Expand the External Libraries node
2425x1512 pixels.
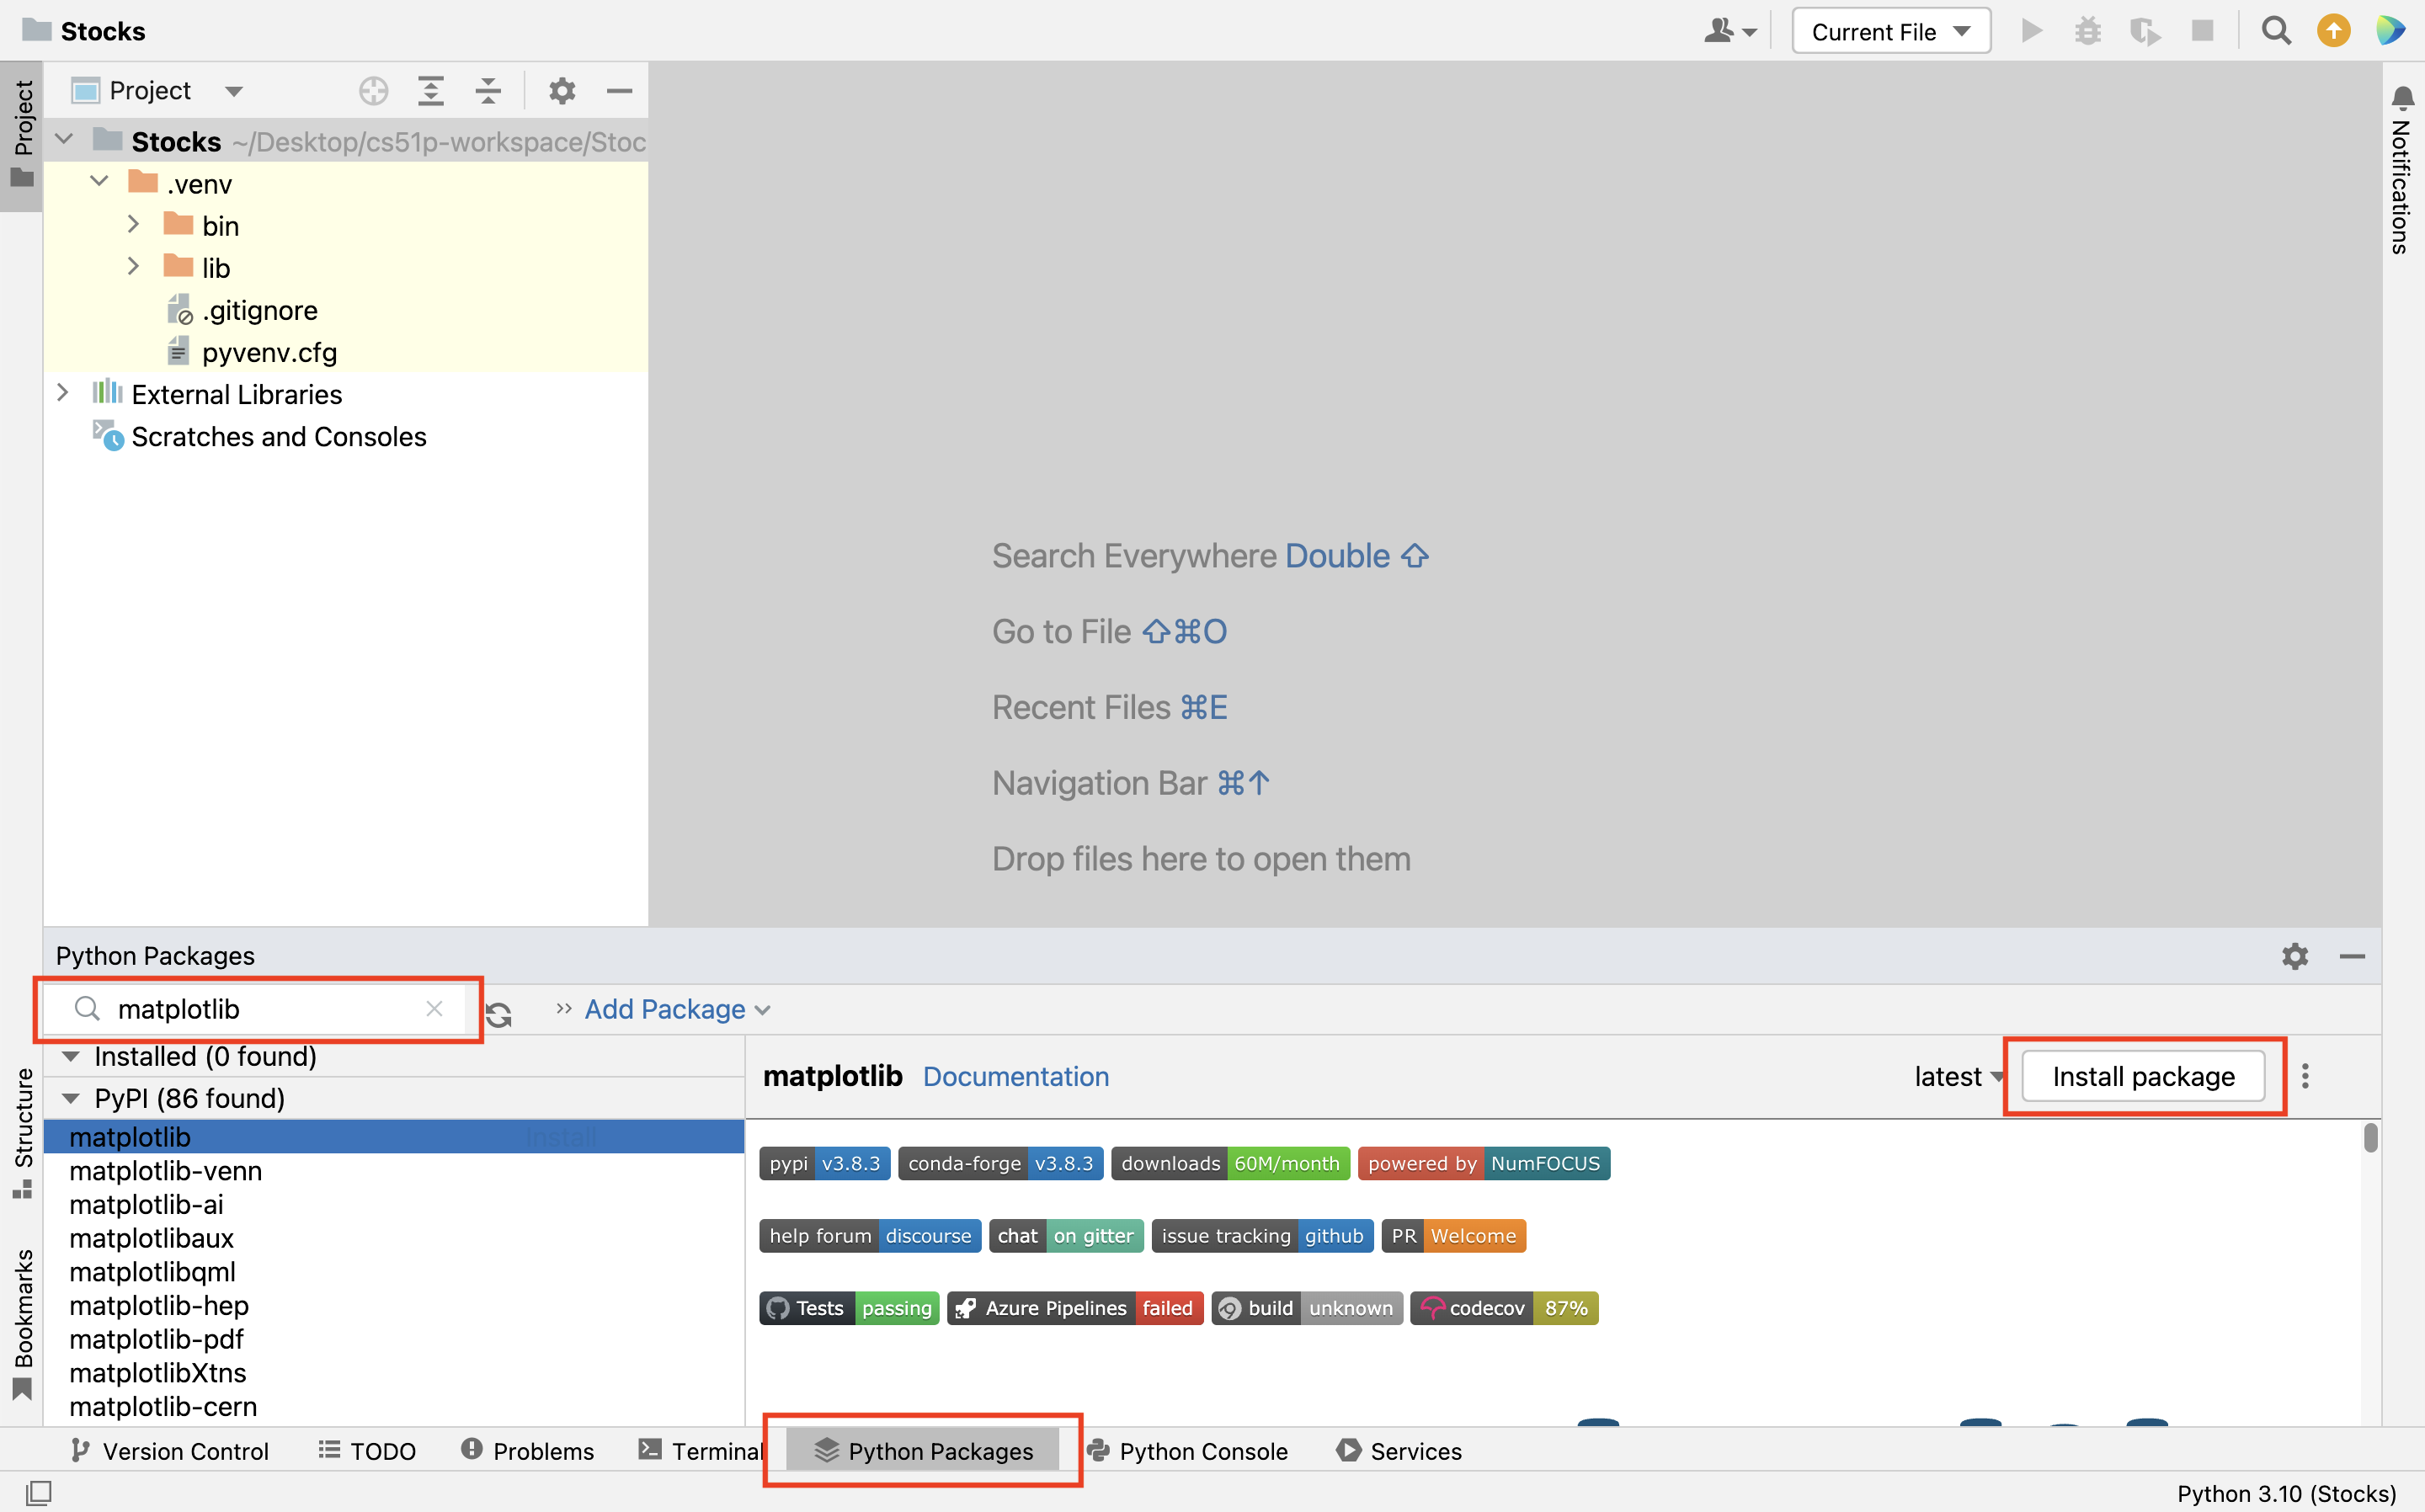coord(63,394)
